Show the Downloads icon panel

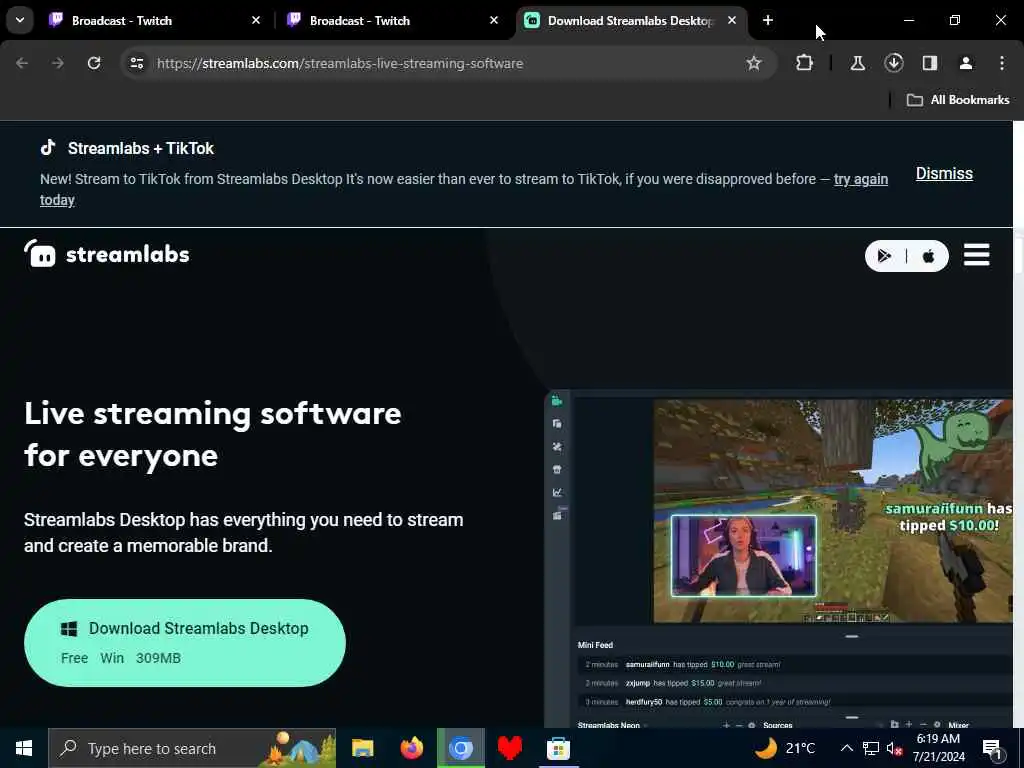(893, 63)
